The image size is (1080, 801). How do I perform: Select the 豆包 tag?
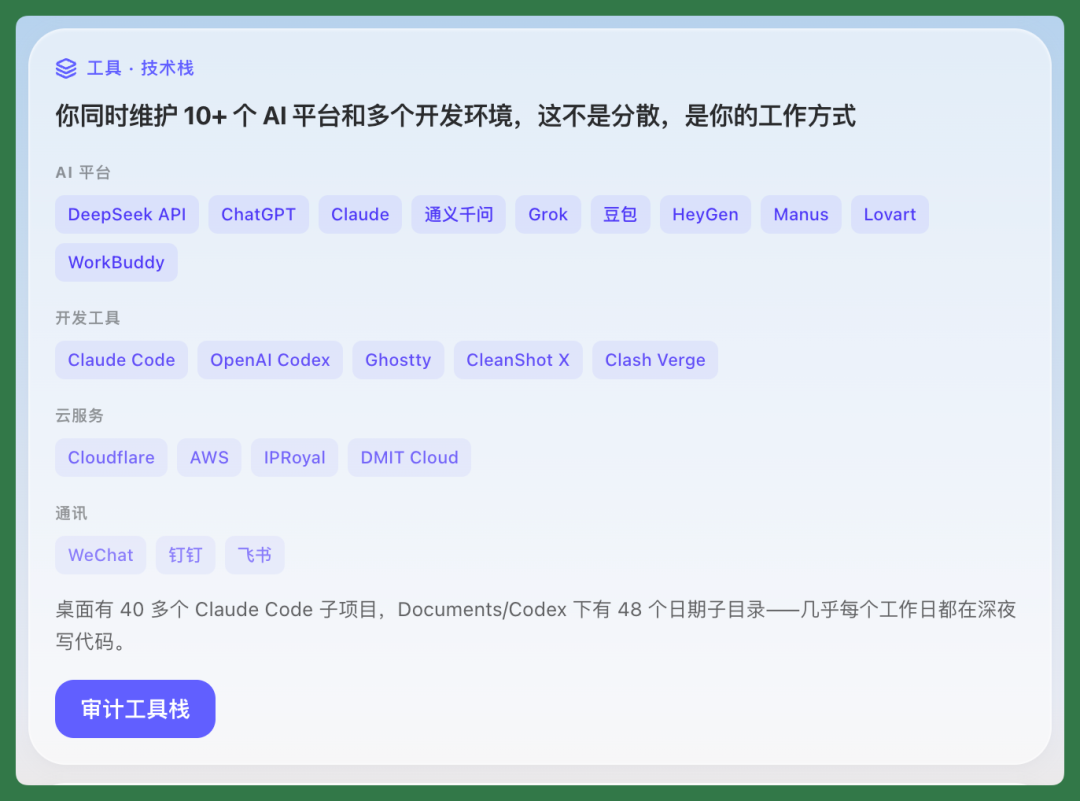tap(620, 214)
